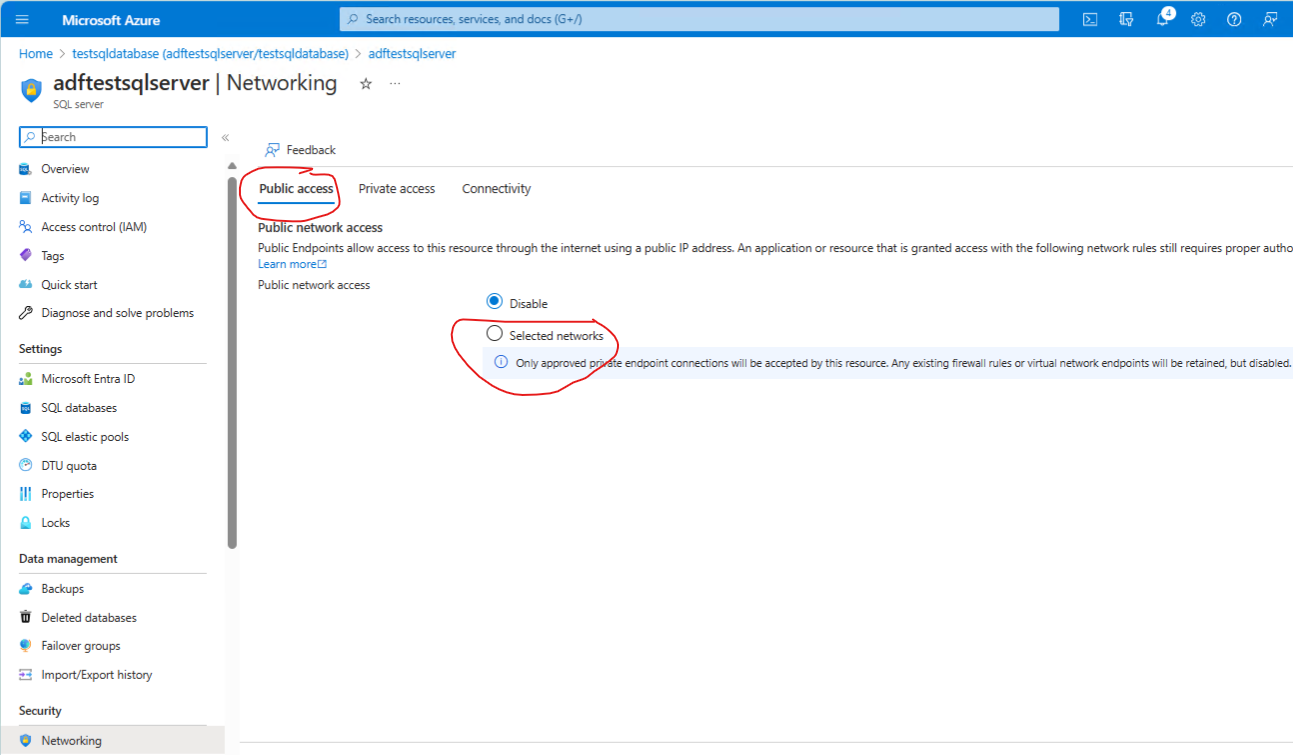Click the feedback person icon in header
1293x755 pixels.
1270,19
